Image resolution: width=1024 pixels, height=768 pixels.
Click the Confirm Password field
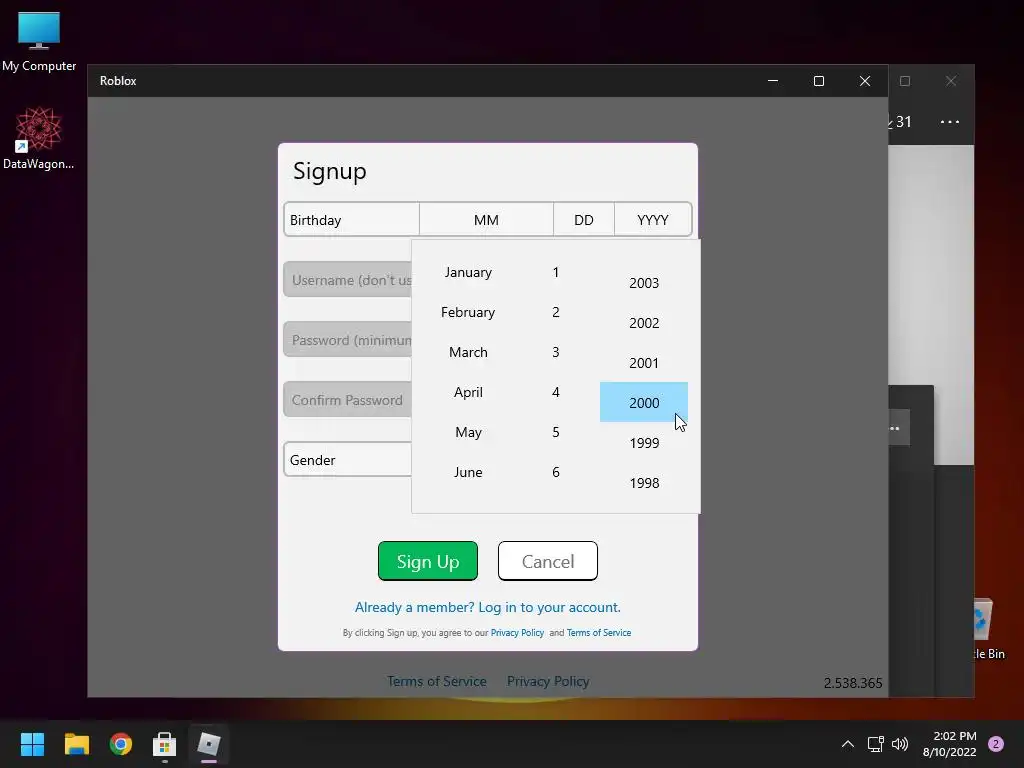tap(347, 400)
